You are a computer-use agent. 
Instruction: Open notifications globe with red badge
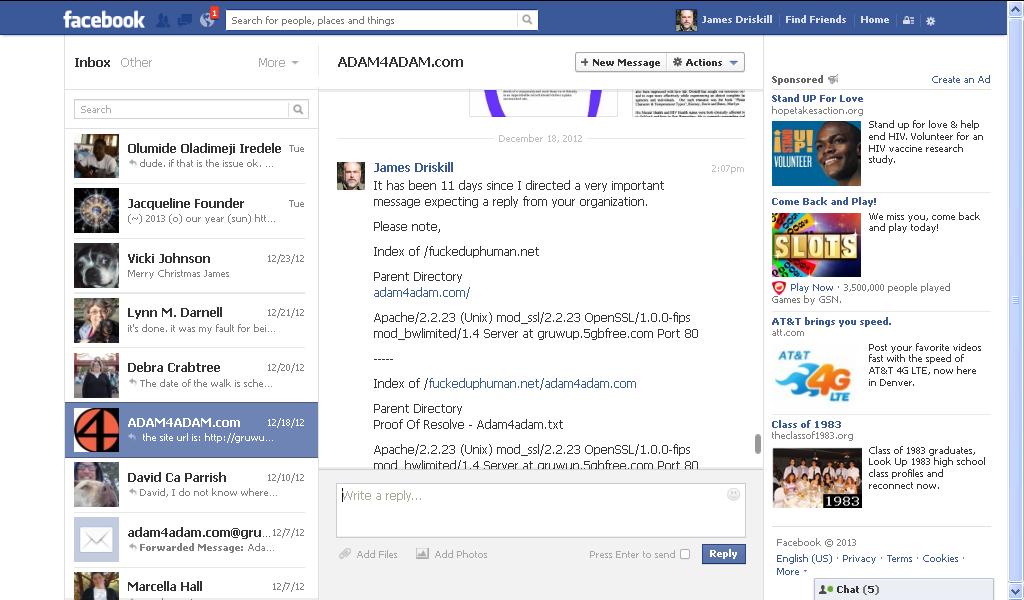[x=208, y=19]
